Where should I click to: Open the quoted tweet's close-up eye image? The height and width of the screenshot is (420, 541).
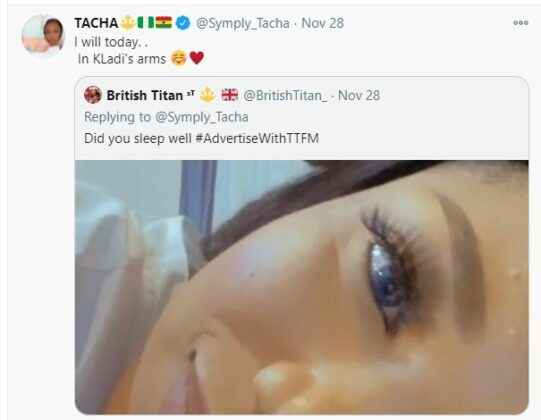(302, 287)
